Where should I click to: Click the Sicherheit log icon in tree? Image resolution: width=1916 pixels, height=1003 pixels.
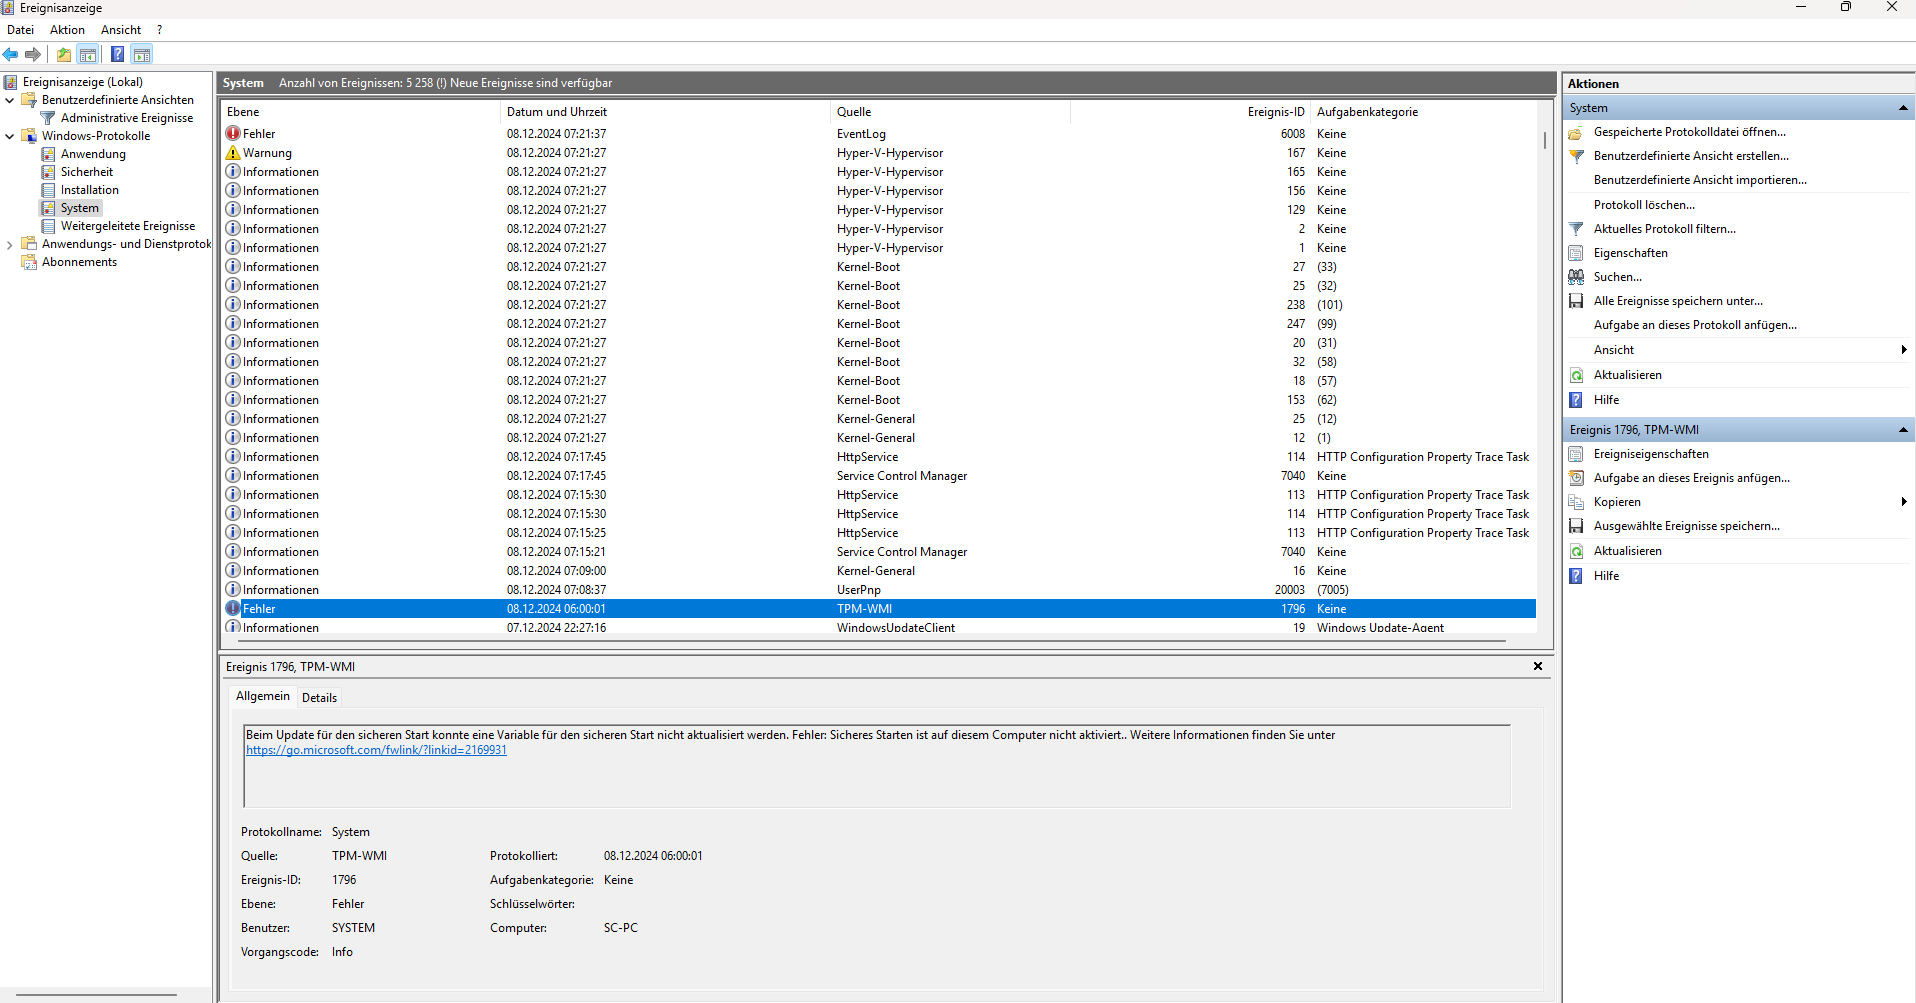pyautogui.click(x=48, y=172)
